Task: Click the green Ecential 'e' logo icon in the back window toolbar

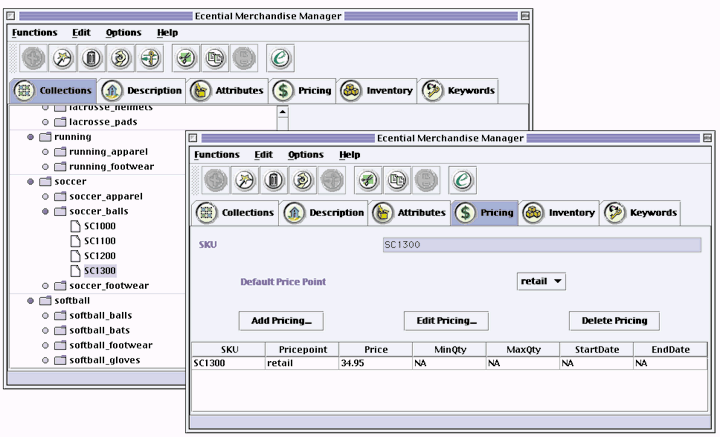Action: [280, 58]
